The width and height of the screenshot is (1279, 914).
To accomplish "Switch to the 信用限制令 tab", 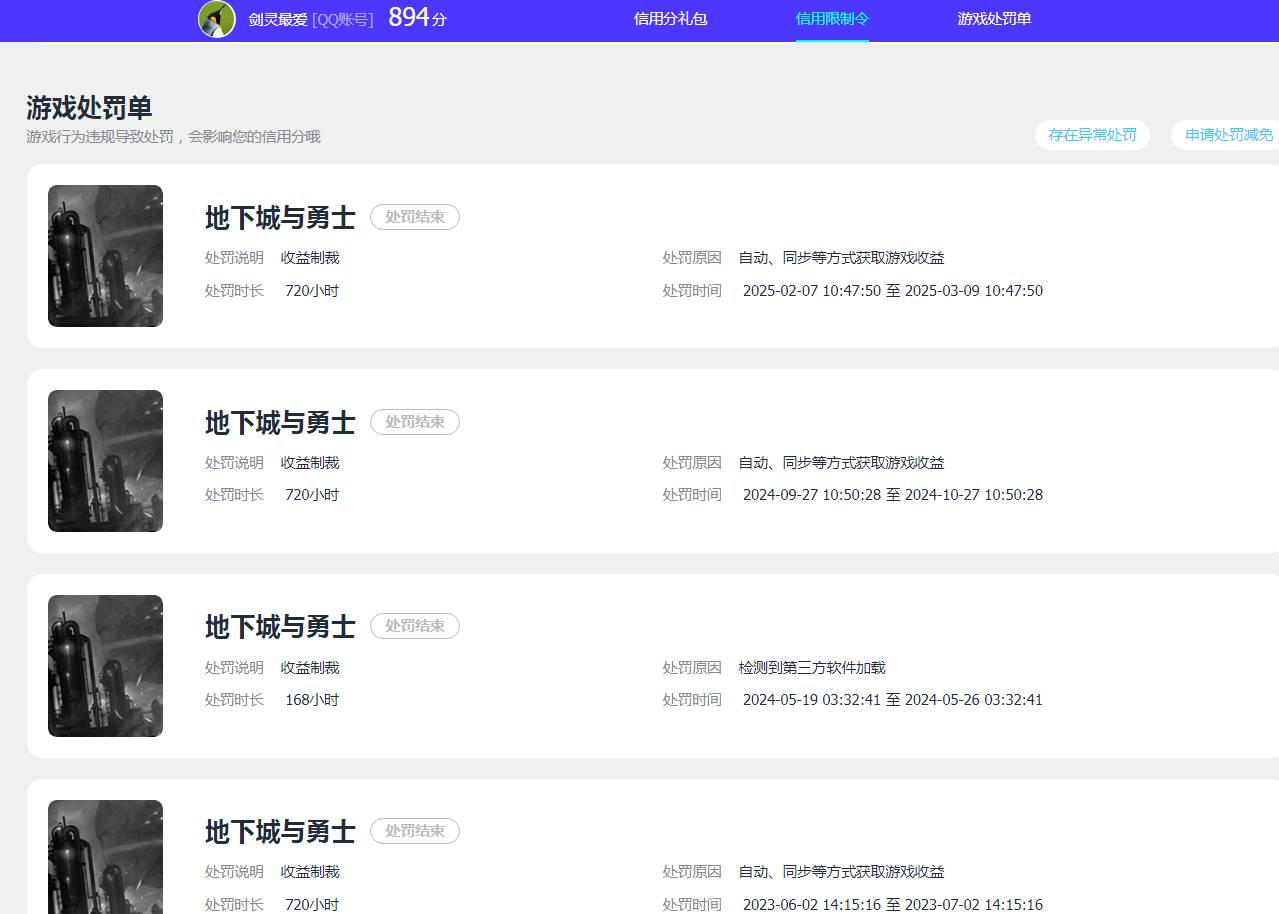I will tap(832, 18).
